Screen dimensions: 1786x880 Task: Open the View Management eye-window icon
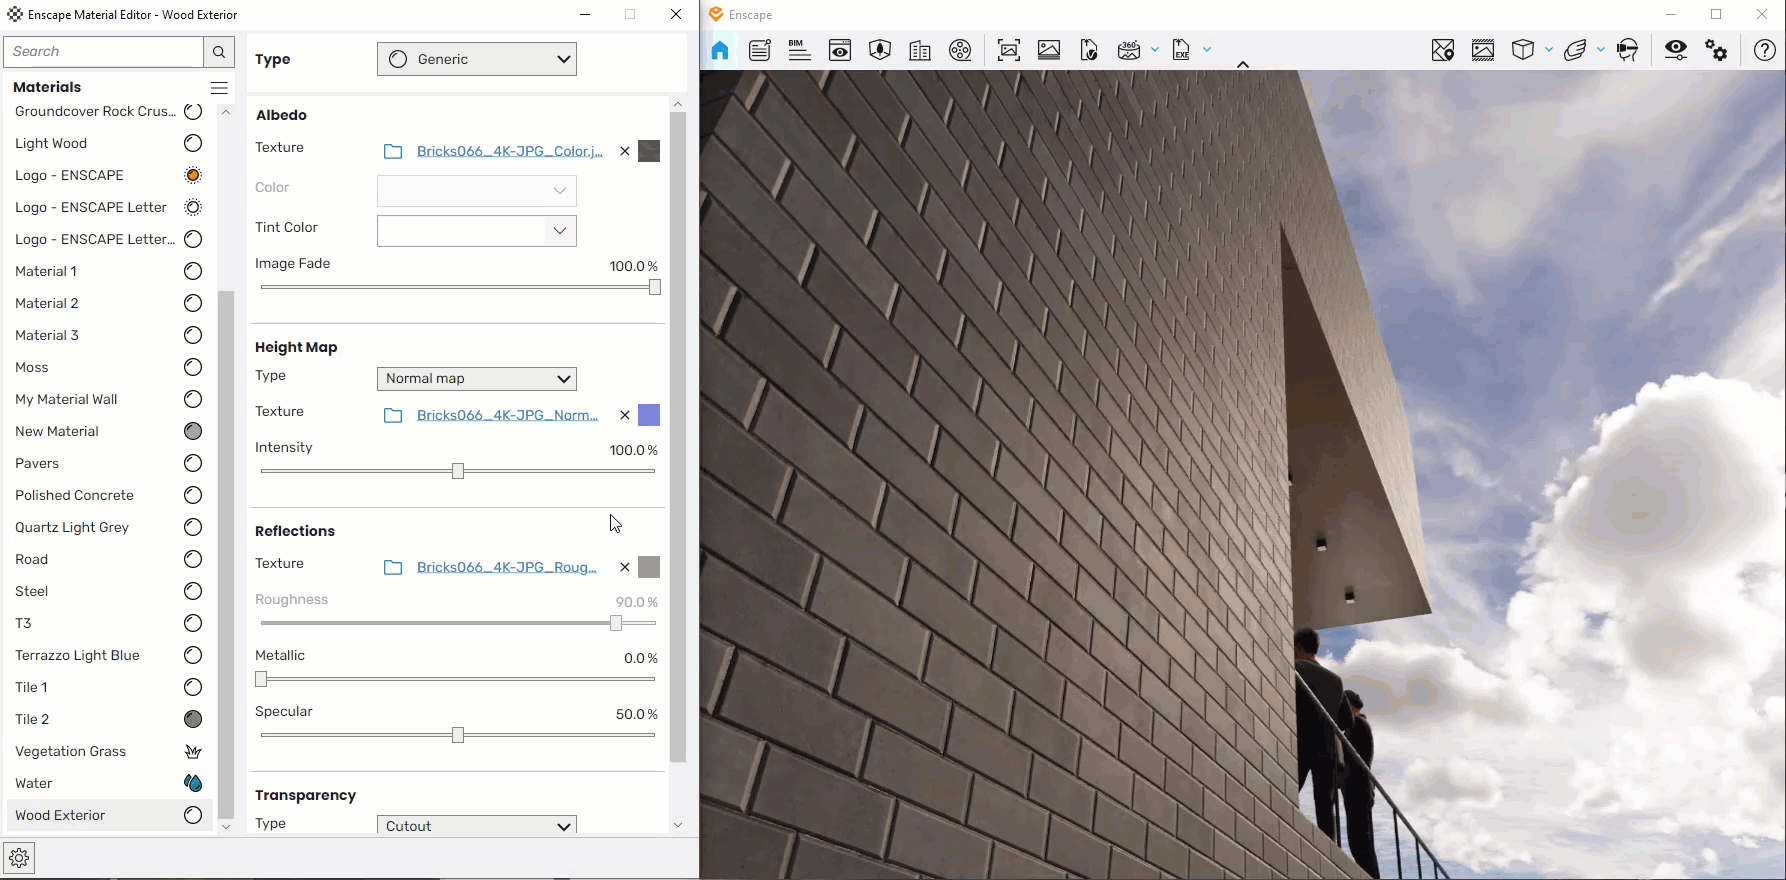(840, 50)
